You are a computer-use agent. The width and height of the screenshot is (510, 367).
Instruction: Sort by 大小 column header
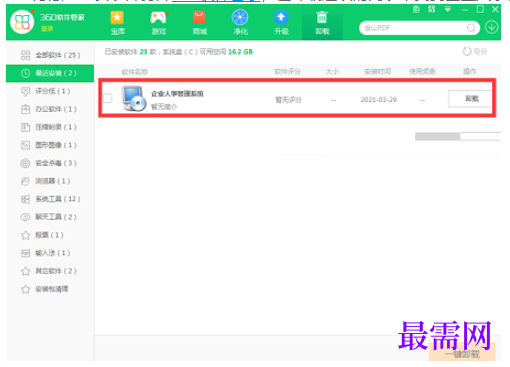pyautogui.click(x=332, y=72)
